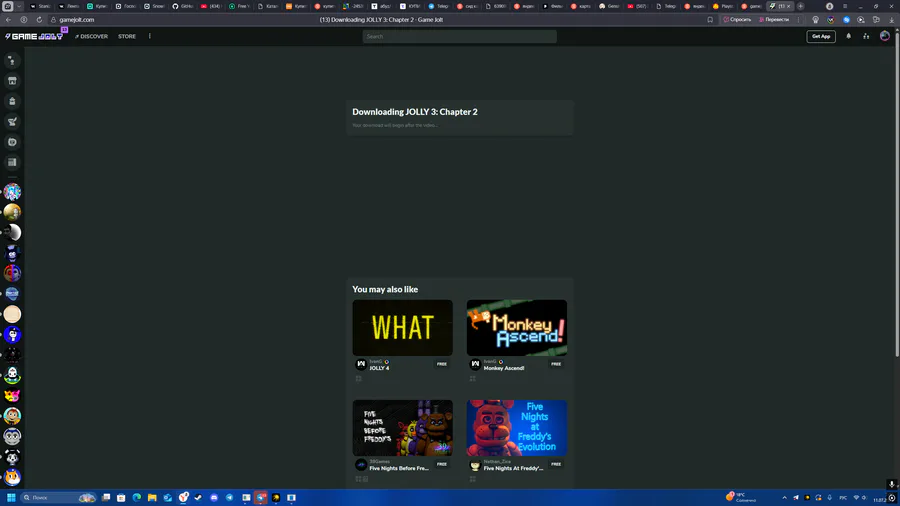Image resolution: width=900 pixels, height=506 pixels.
Task: Open the Five Nights At Freddy'... title link
Action: (513, 469)
